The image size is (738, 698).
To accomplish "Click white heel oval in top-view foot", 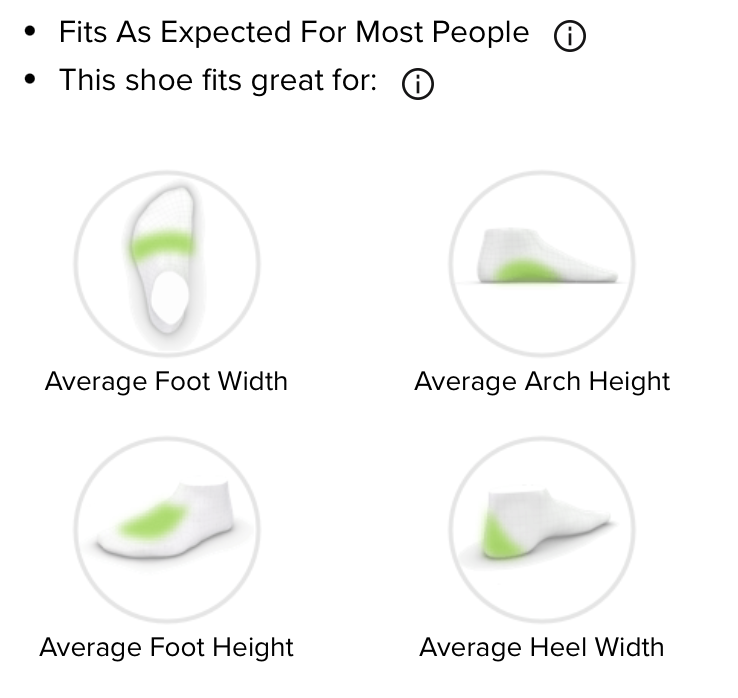I will (169, 297).
